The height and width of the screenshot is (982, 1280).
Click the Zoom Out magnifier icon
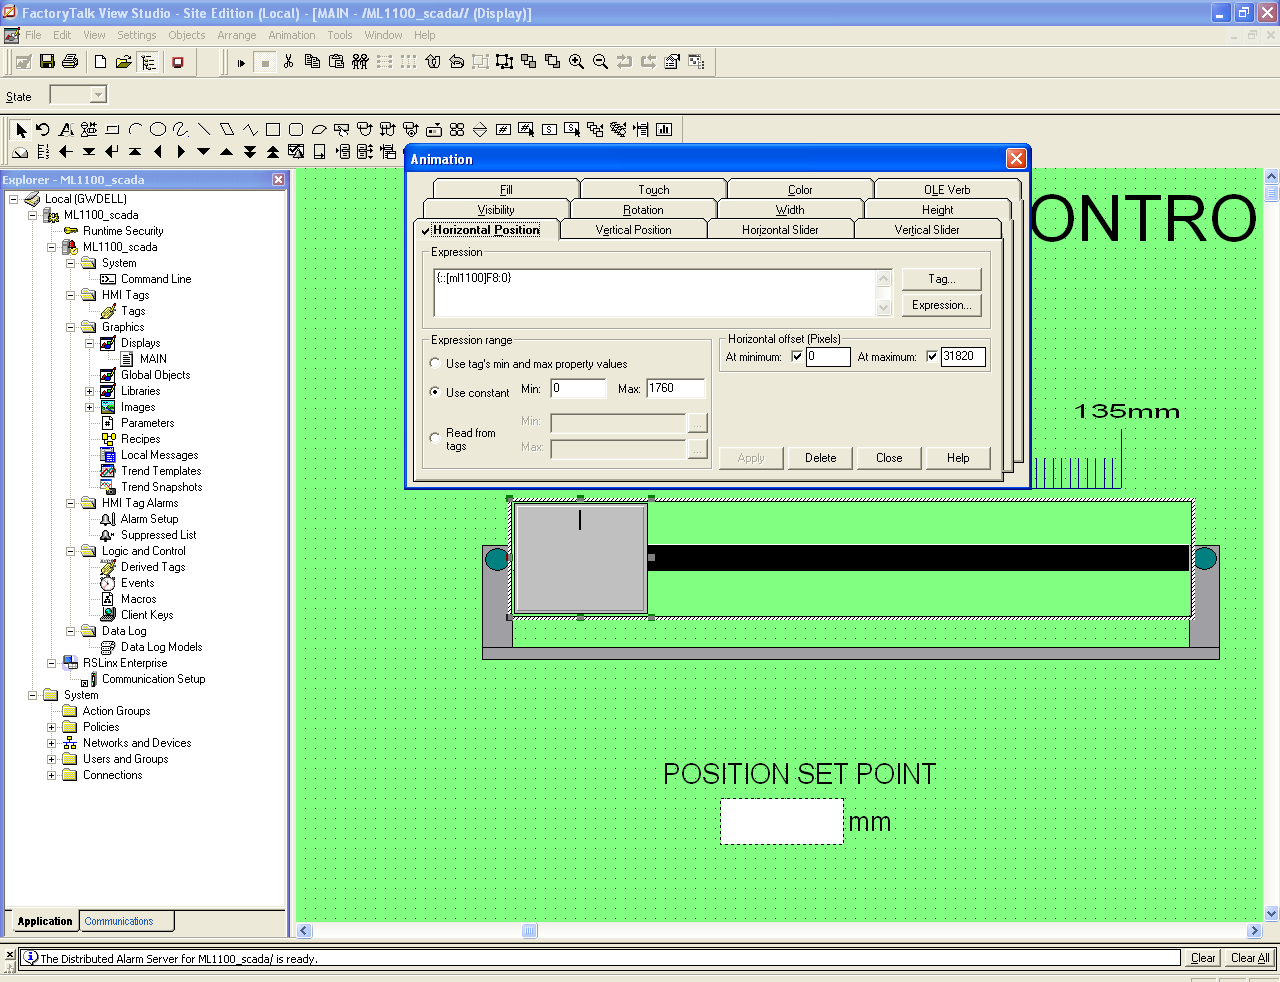600,62
